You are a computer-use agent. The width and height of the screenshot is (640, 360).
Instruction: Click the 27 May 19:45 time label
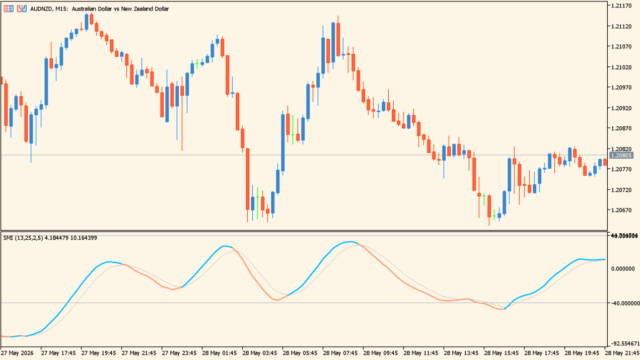point(98,353)
